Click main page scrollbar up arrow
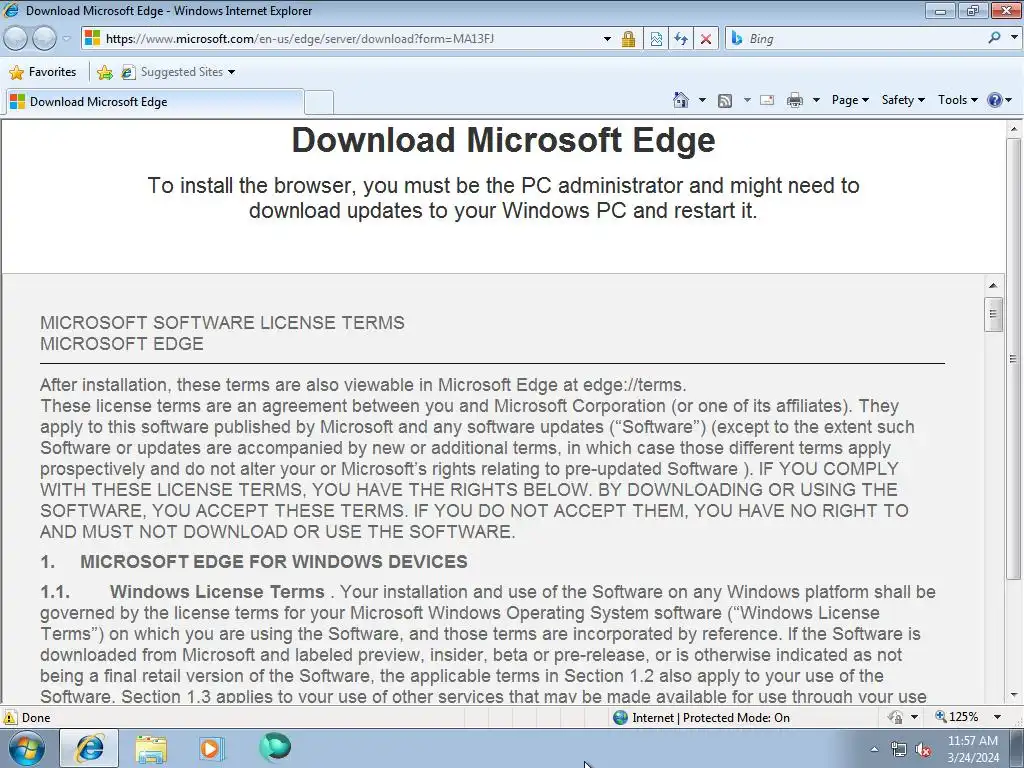Image resolution: width=1024 pixels, height=768 pixels. (x=1014, y=129)
